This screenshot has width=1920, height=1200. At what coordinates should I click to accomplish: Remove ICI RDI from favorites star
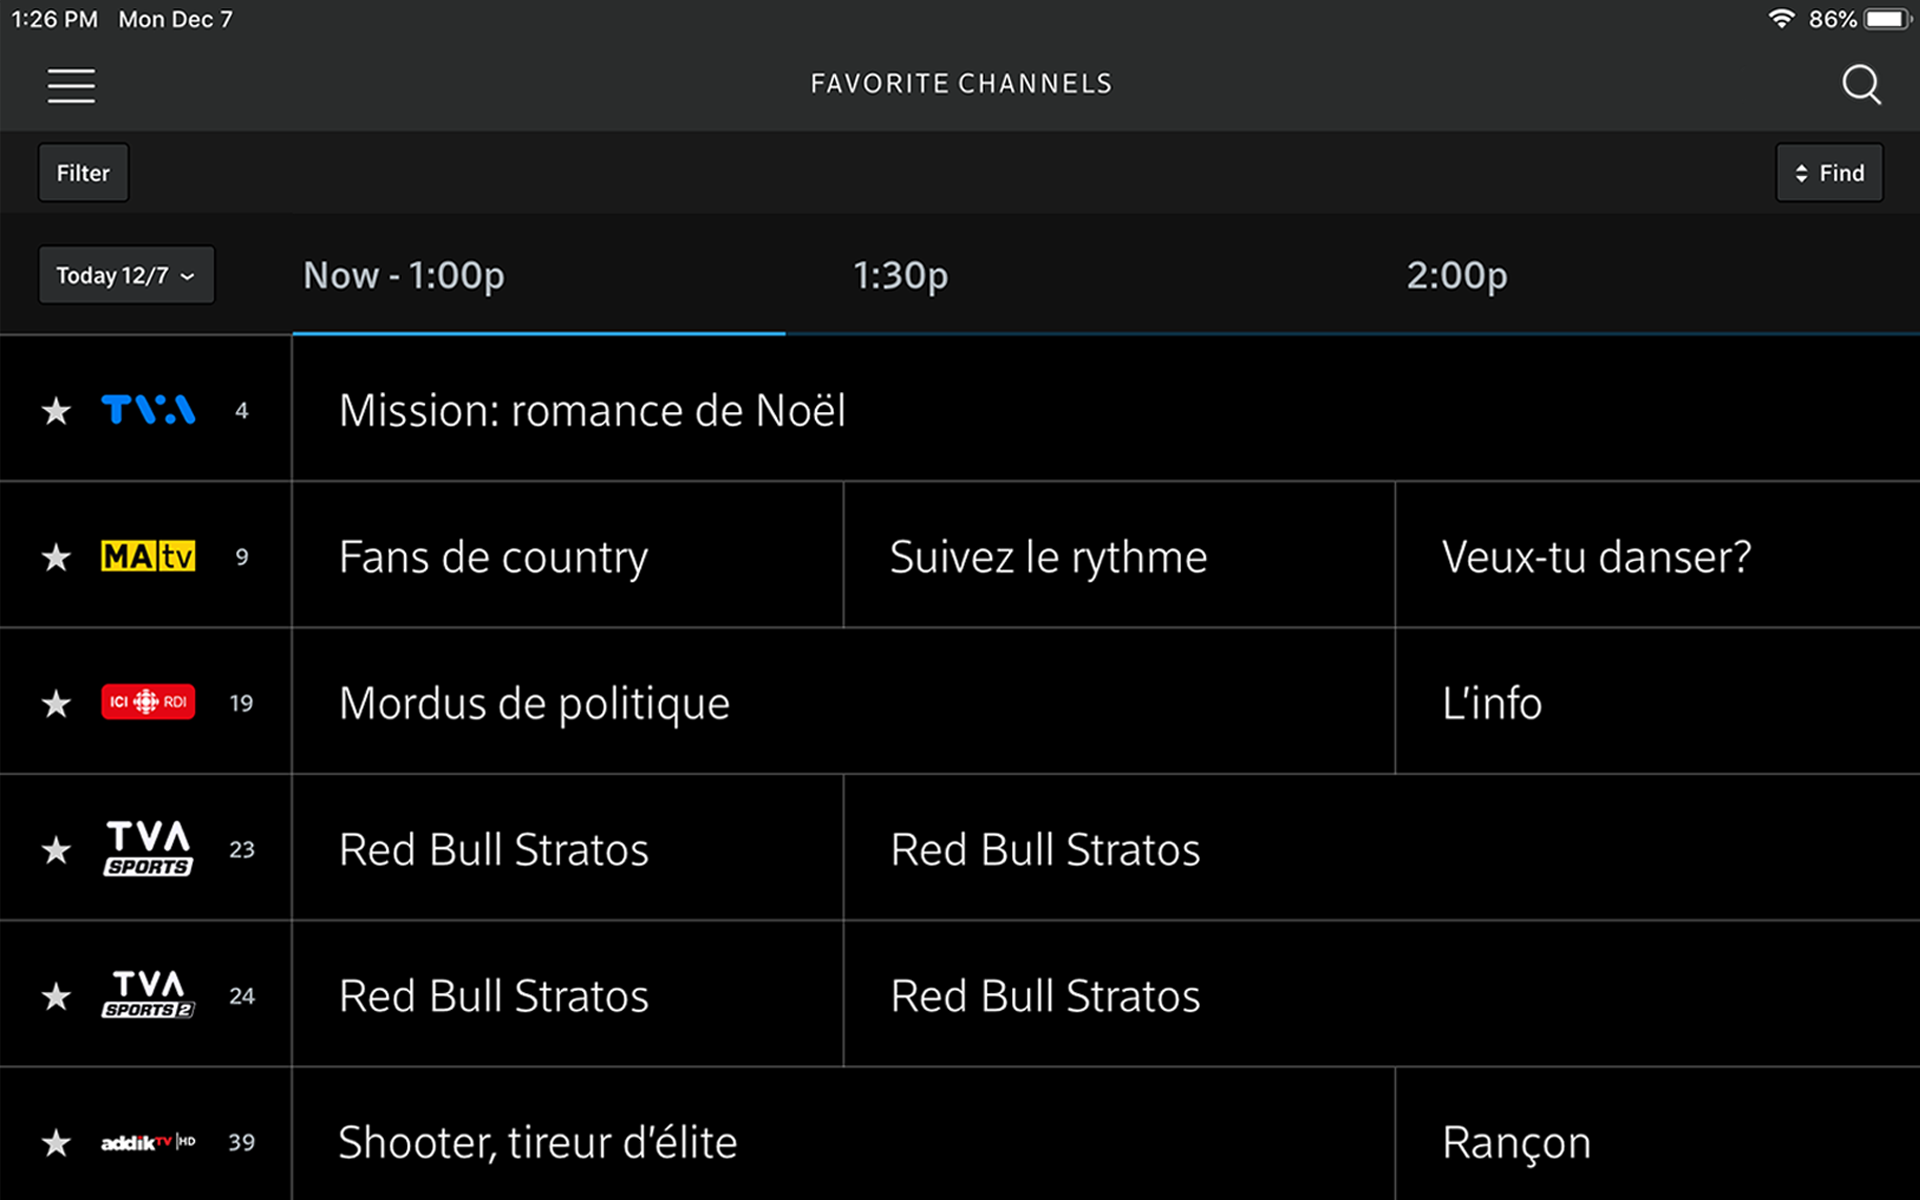pyautogui.click(x=57, y=703)
